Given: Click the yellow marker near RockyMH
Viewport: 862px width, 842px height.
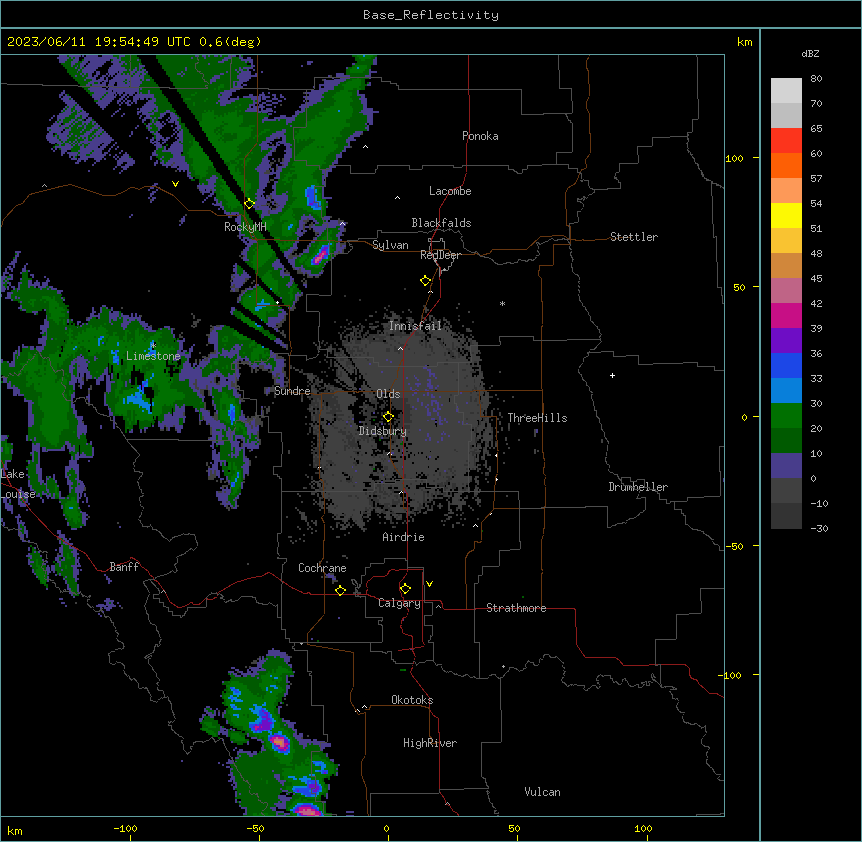Looking at the screenshot, I should pos(249,203).
